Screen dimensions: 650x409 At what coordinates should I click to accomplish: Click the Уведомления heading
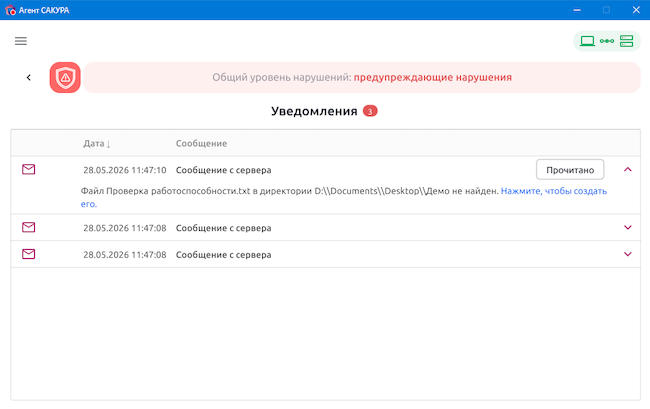(x=314, y=111)
